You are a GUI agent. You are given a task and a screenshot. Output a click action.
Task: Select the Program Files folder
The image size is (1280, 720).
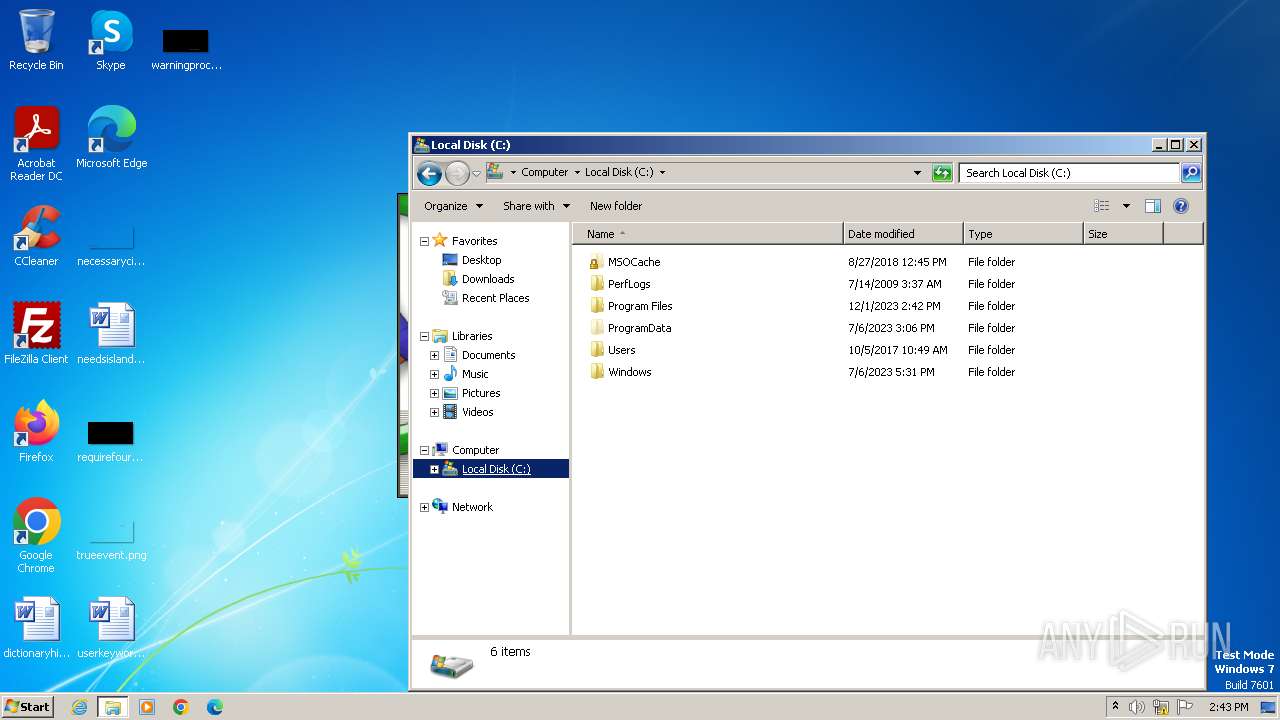(640, 306)
